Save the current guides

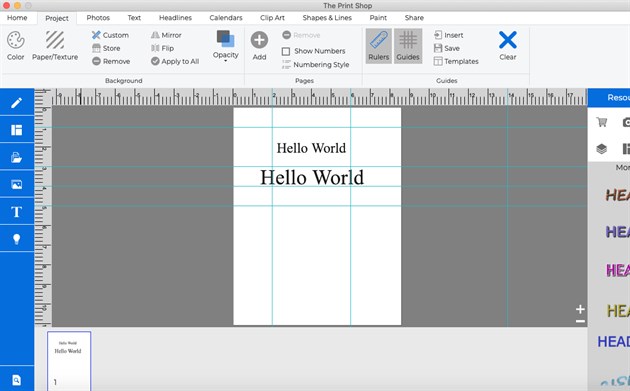pos(446,48)
